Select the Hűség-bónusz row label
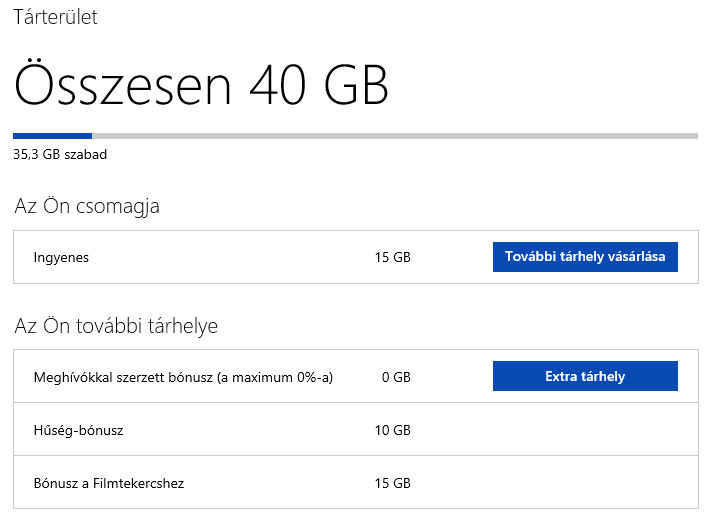Image resolution: width=721 pixels, height=516 pixels. tap(79, 430)
